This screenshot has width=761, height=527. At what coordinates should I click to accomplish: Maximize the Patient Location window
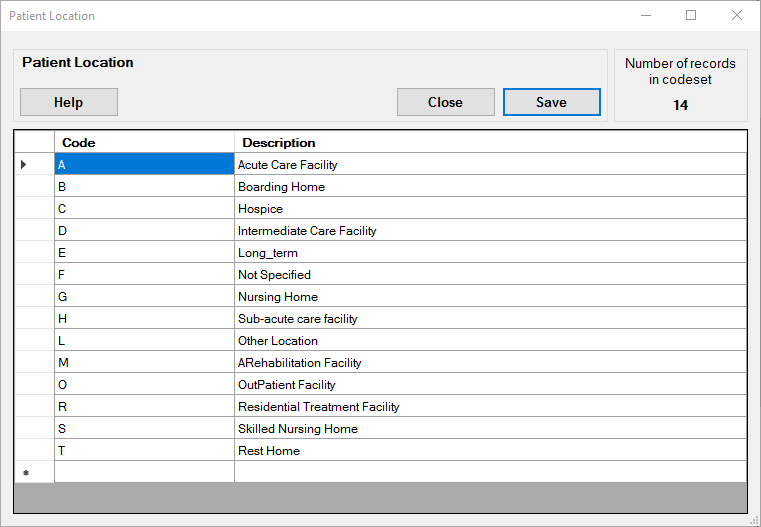(691, 16)
